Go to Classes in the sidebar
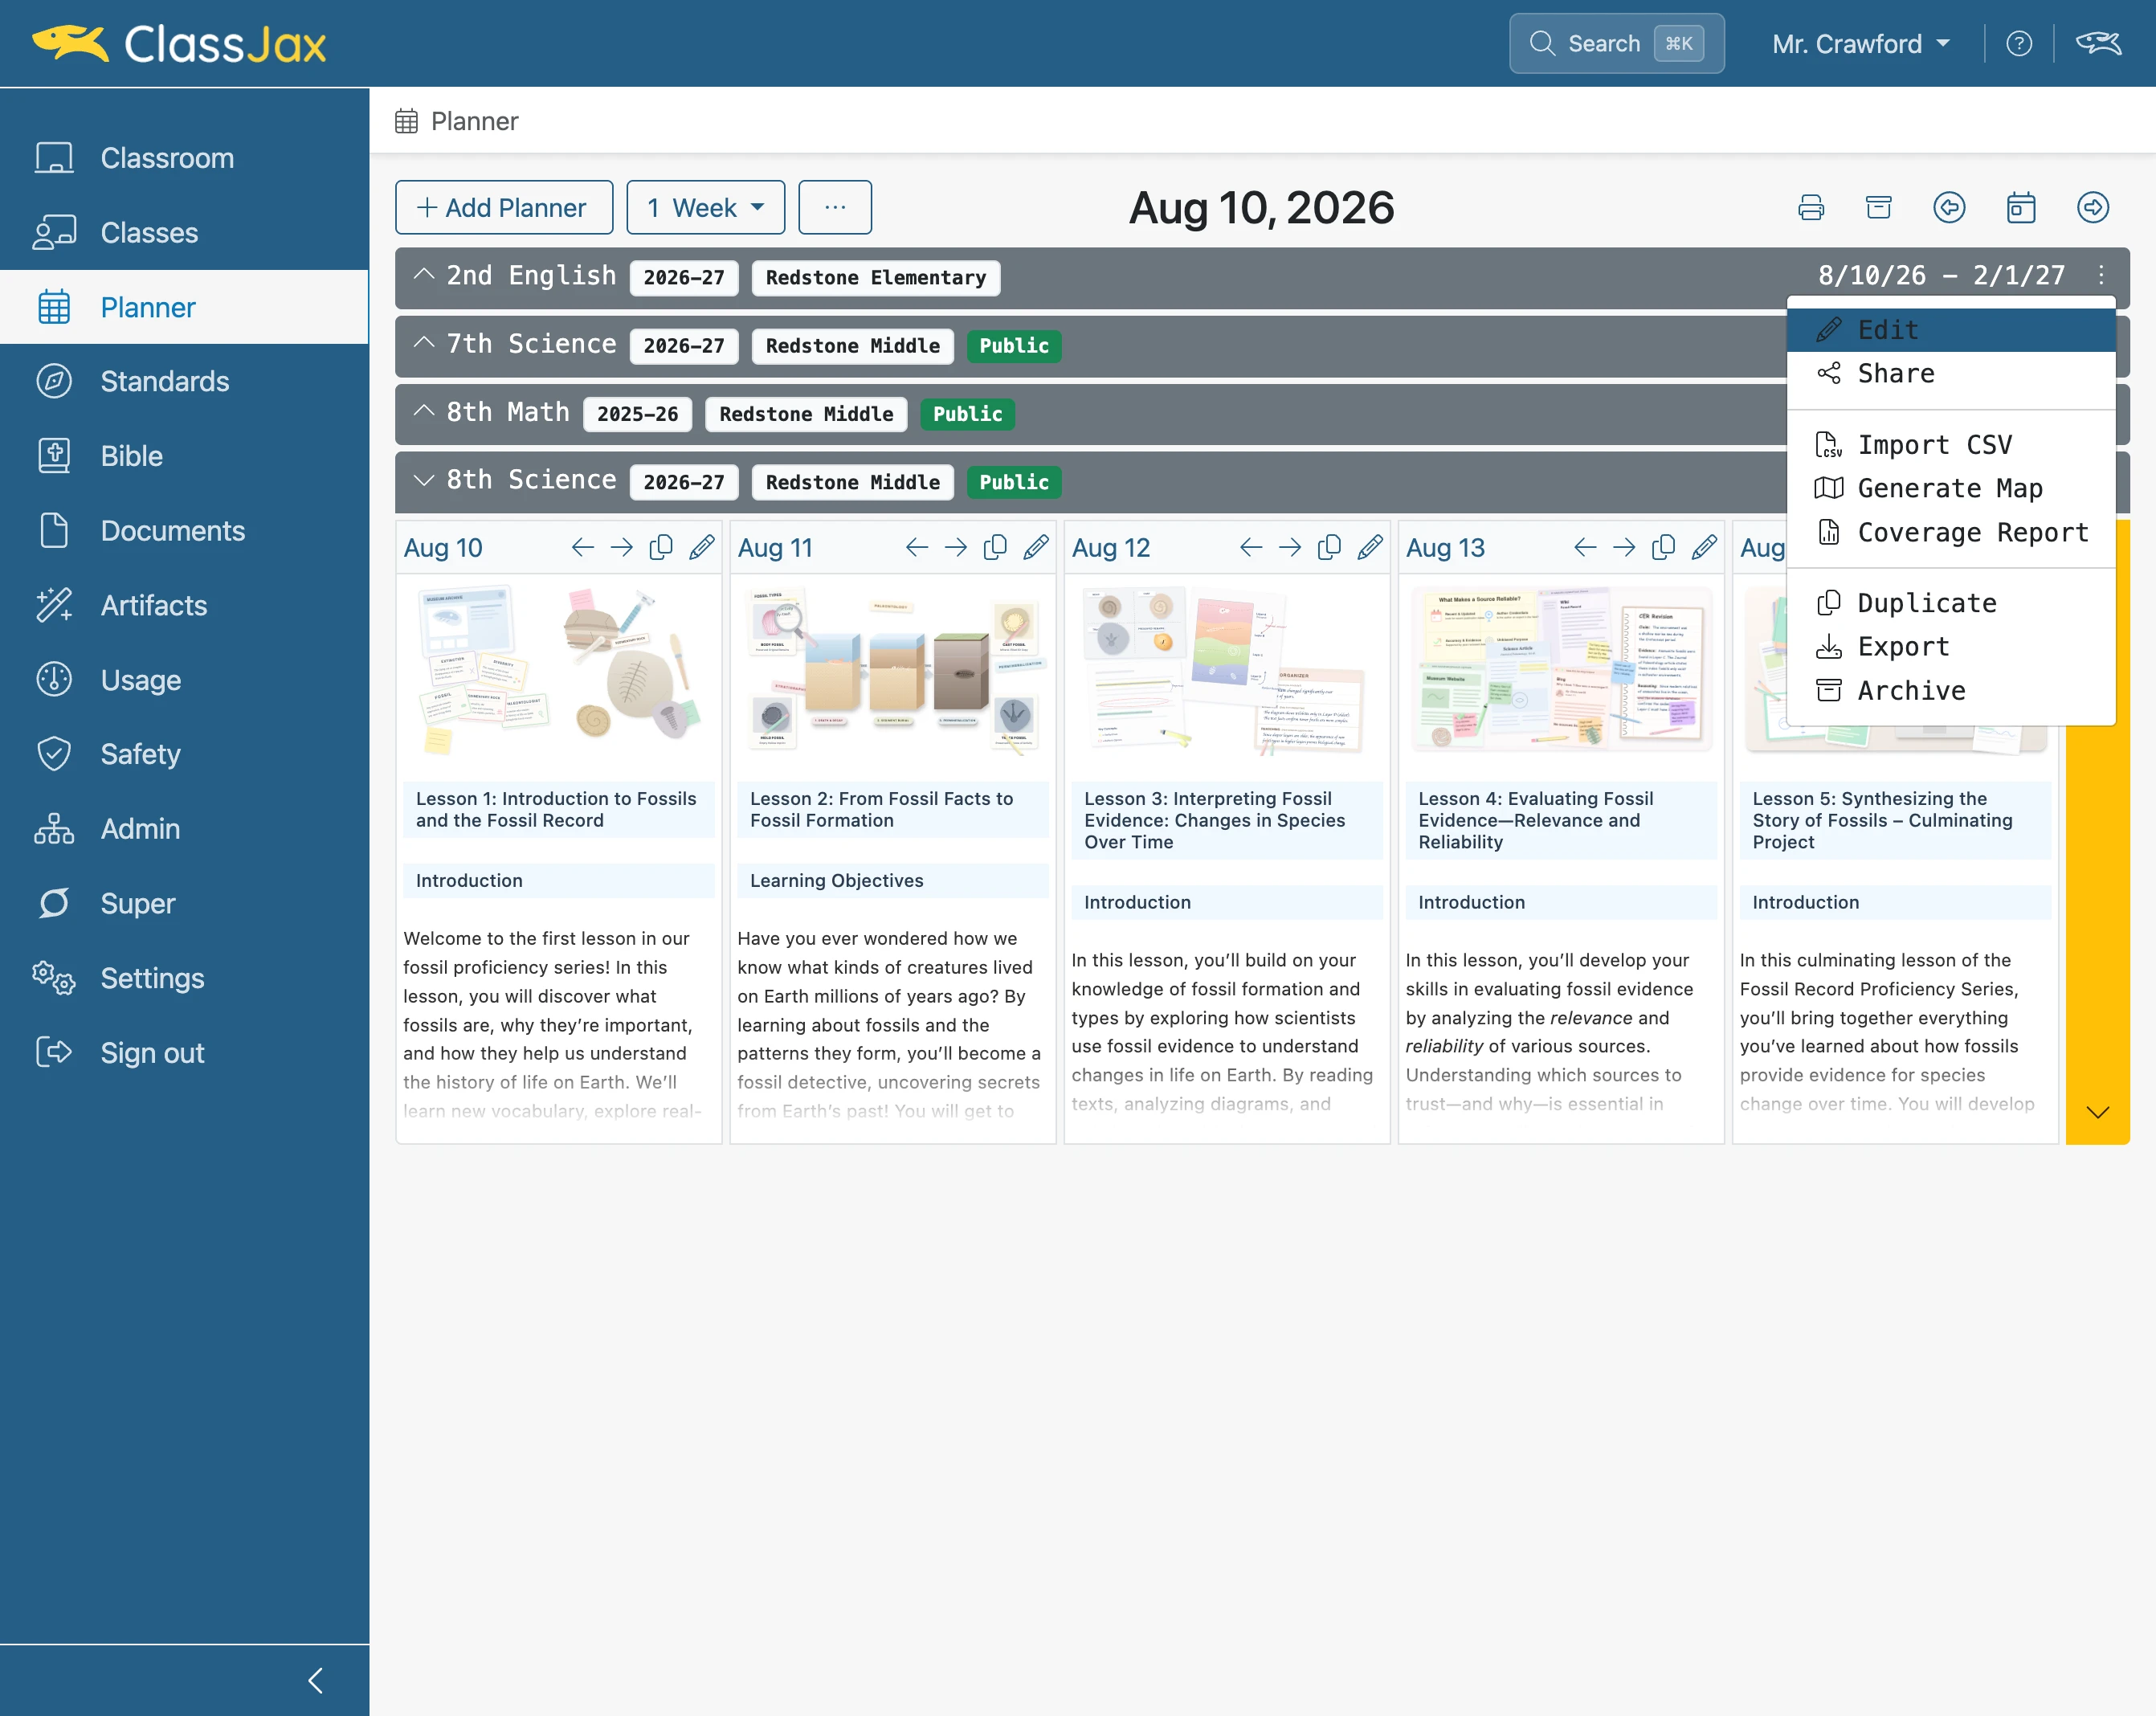This screenshot has width=2156, height=1716. coord(185,233)
